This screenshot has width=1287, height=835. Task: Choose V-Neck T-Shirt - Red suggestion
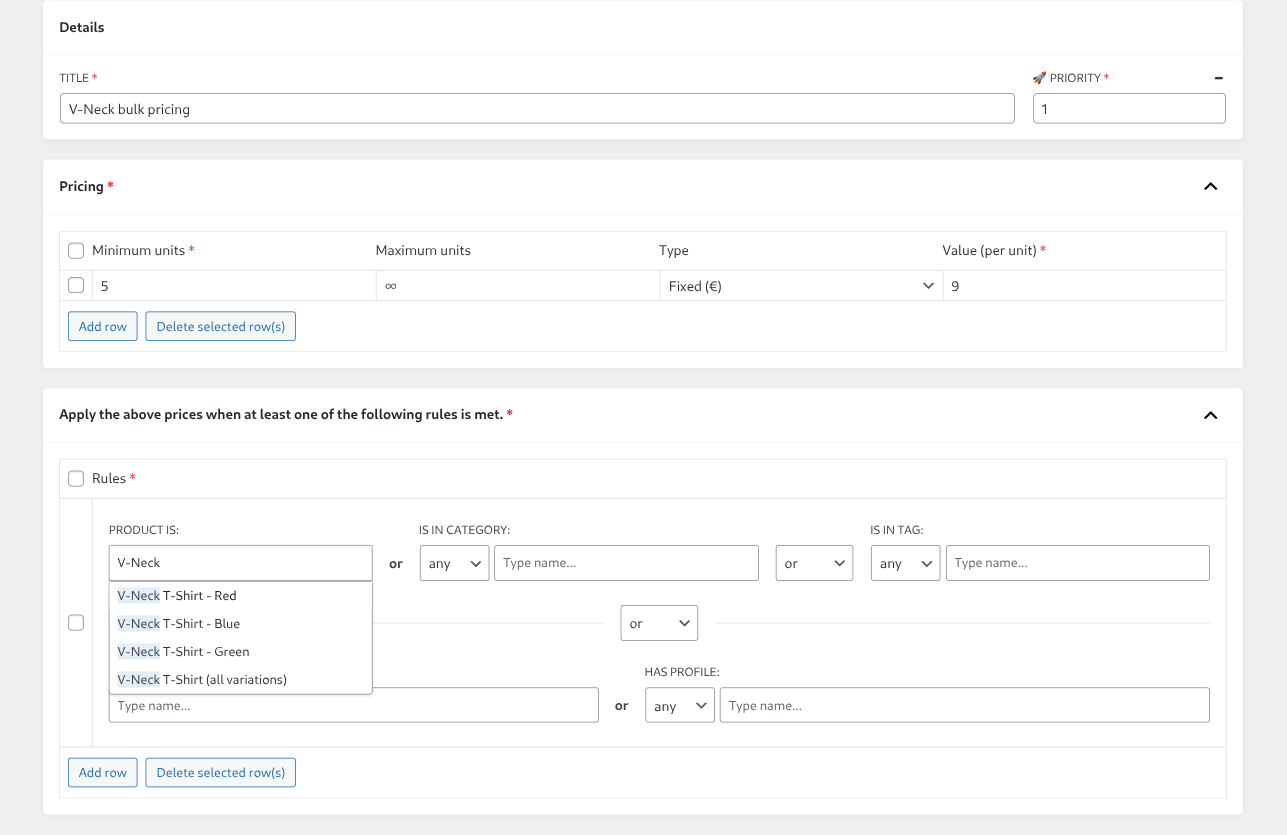pyautogui.click(x=241, y=596)
